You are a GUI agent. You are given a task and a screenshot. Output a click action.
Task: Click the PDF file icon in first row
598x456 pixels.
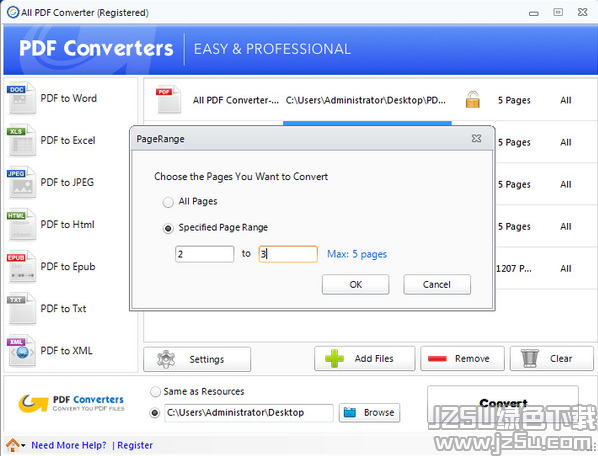point(168,100)
